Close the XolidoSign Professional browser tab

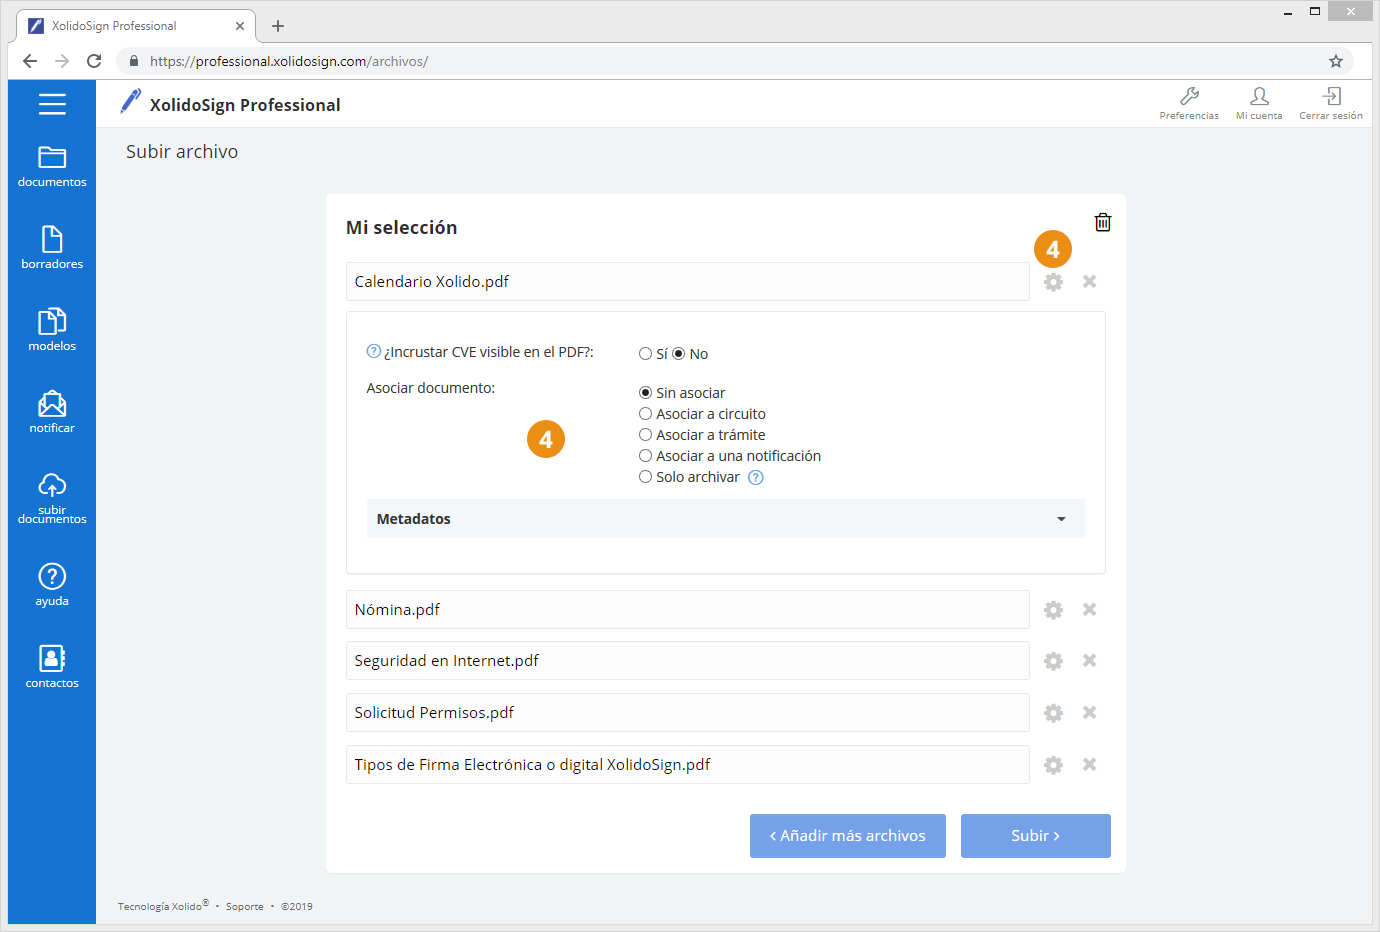tap(240, 26)
